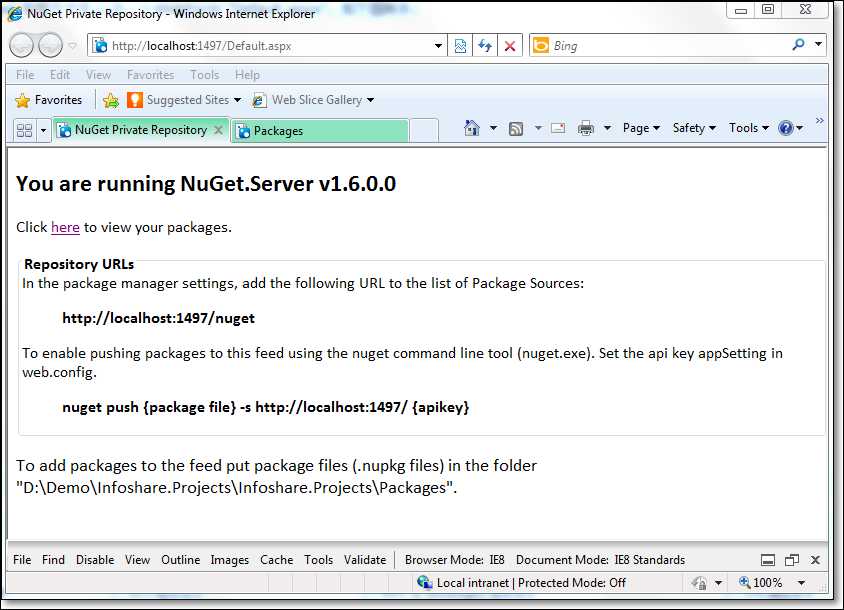844x610 pixels.
Task: Open the Help menu
Action: [x=247, y=75]
